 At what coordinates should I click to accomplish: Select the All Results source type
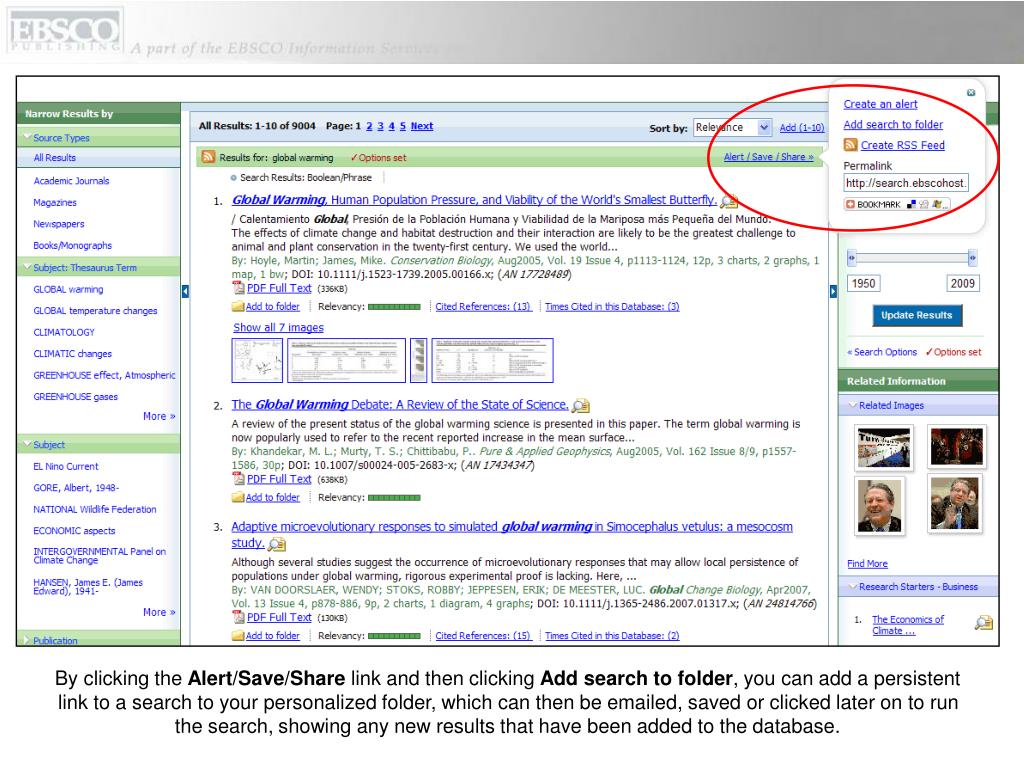tap(55, 157)
